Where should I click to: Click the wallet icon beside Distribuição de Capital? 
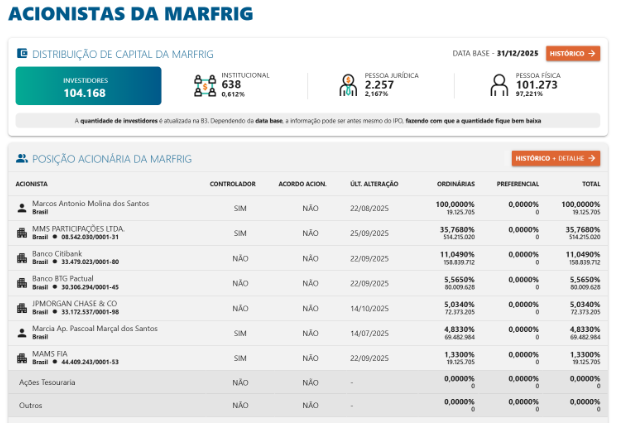22,53
